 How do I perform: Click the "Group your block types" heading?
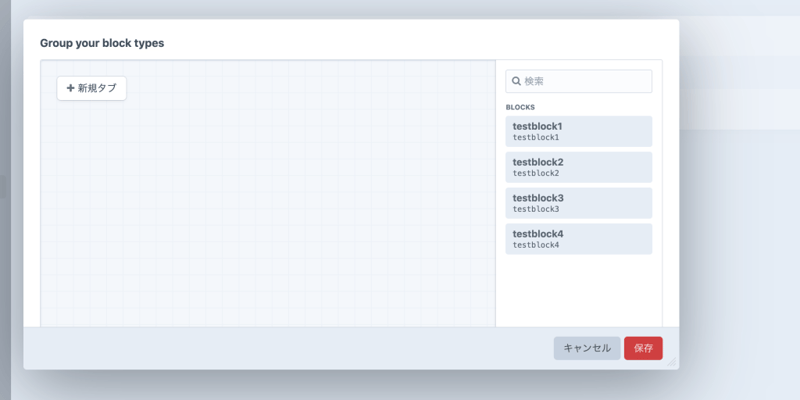[x=102, y=43]
